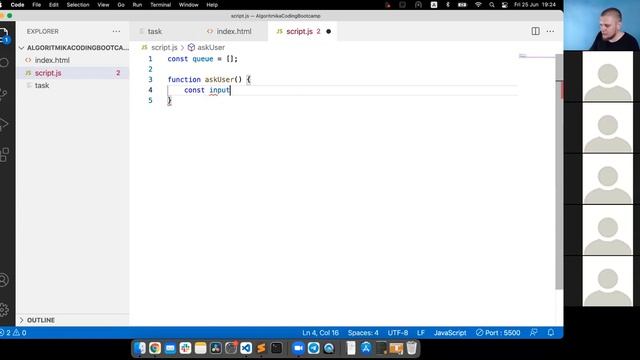Open Wi-Fi menu in menu bar
The height and width of the screenshot is (360, 640).
(478, 5)
